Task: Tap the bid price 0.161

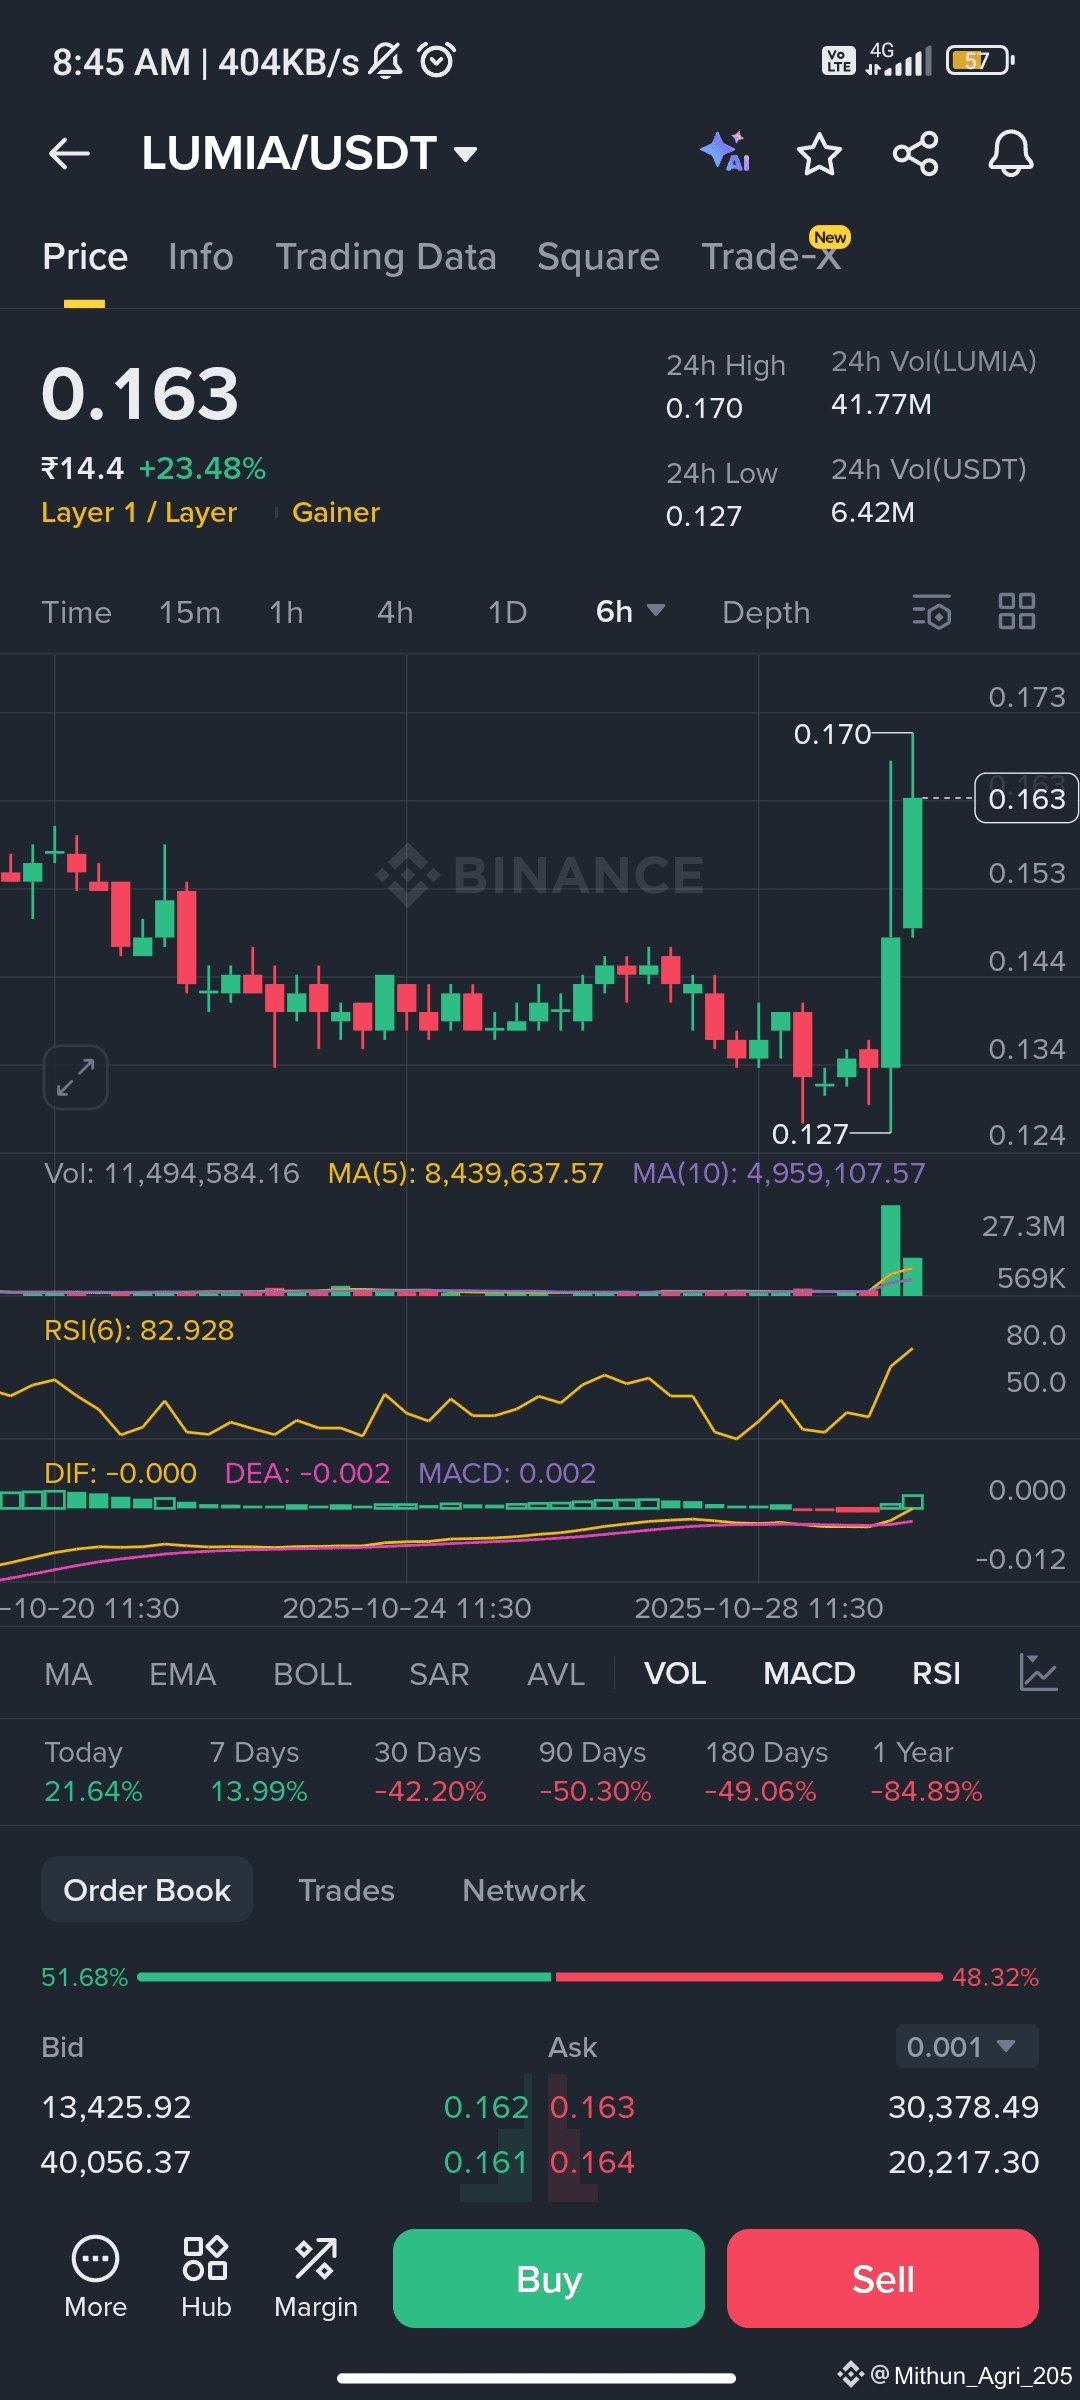Action: coord(486,2162)
